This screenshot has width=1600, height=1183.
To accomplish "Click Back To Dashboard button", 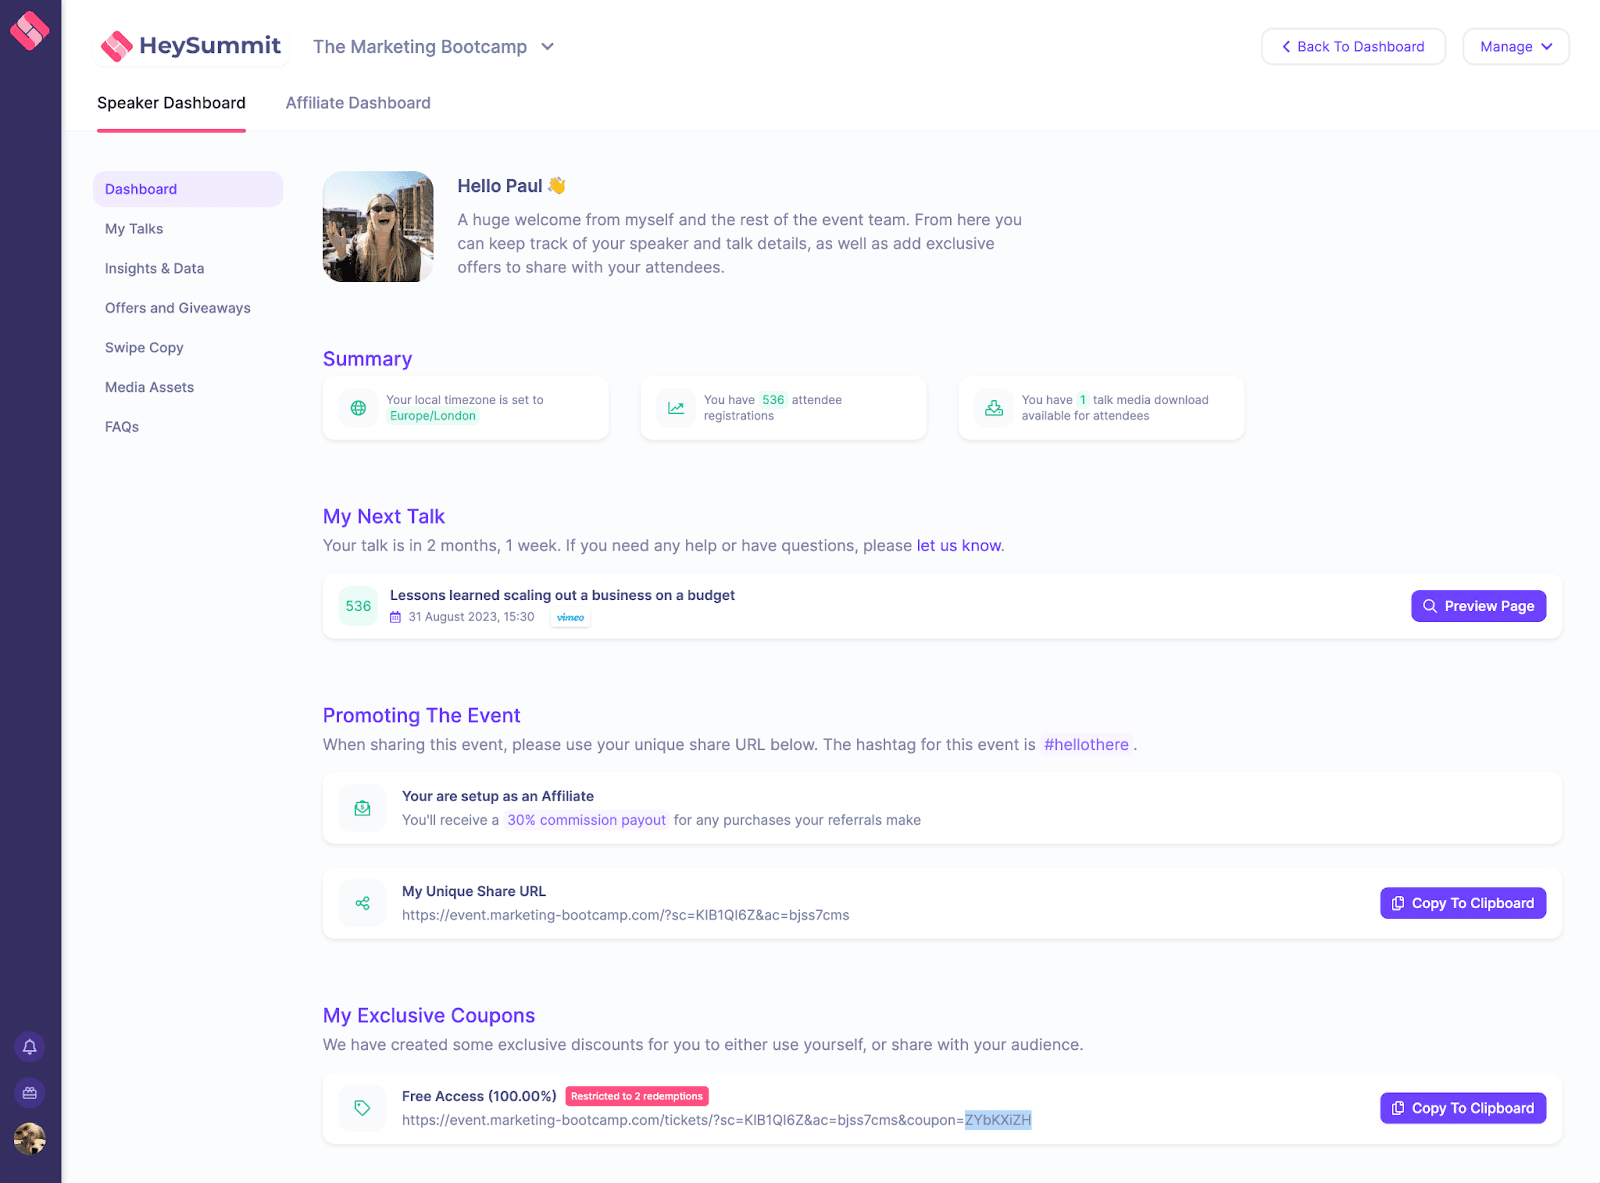I will pyautogui.click(x=1353, y=47).
